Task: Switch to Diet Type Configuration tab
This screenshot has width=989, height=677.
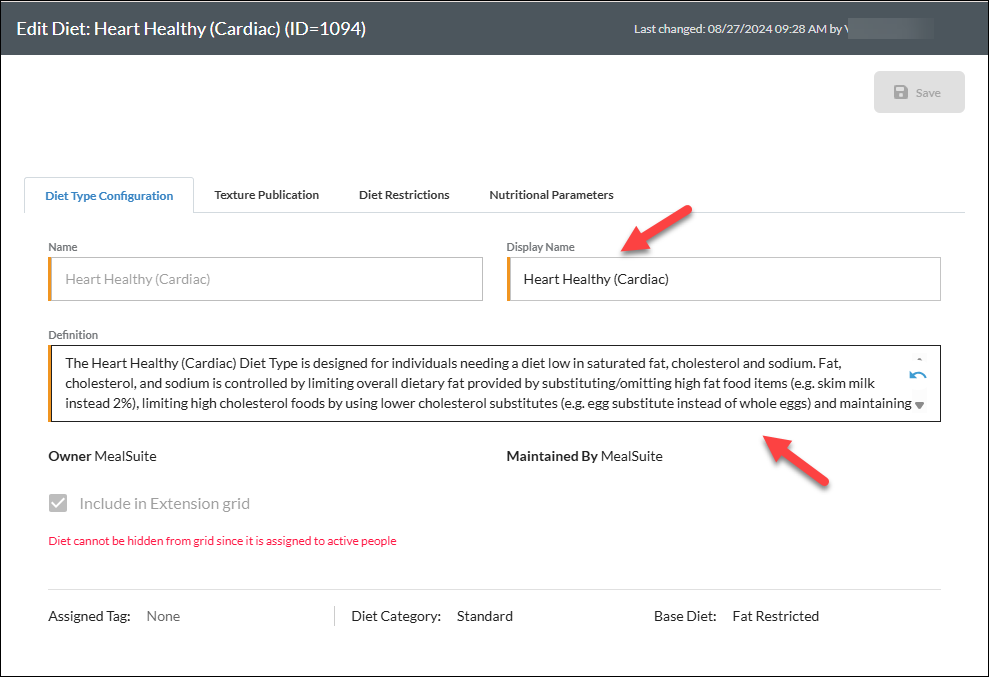Action: 109,196
